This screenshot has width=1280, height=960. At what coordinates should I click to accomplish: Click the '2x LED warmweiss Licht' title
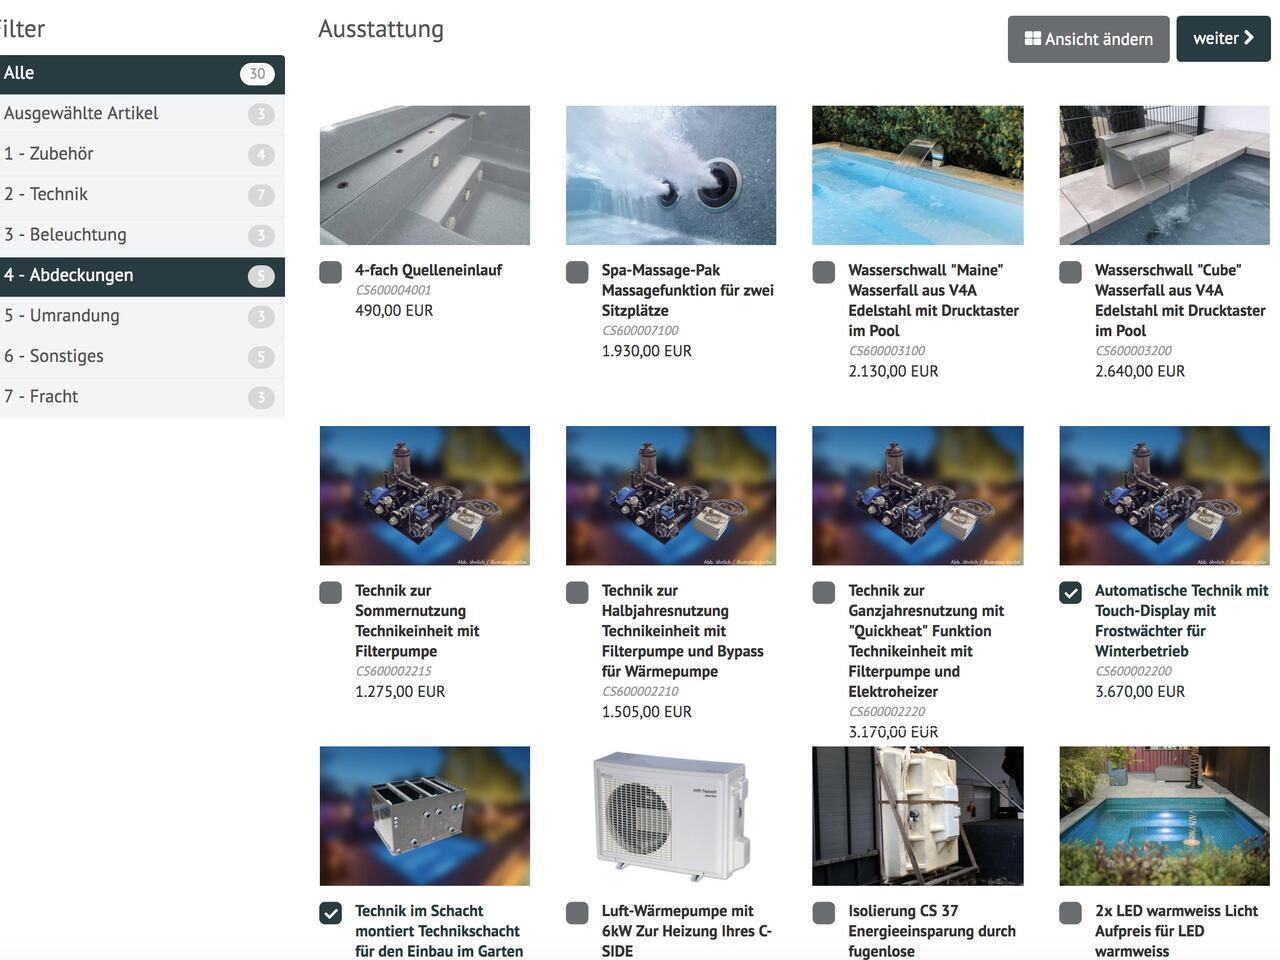coord(1176,931)
